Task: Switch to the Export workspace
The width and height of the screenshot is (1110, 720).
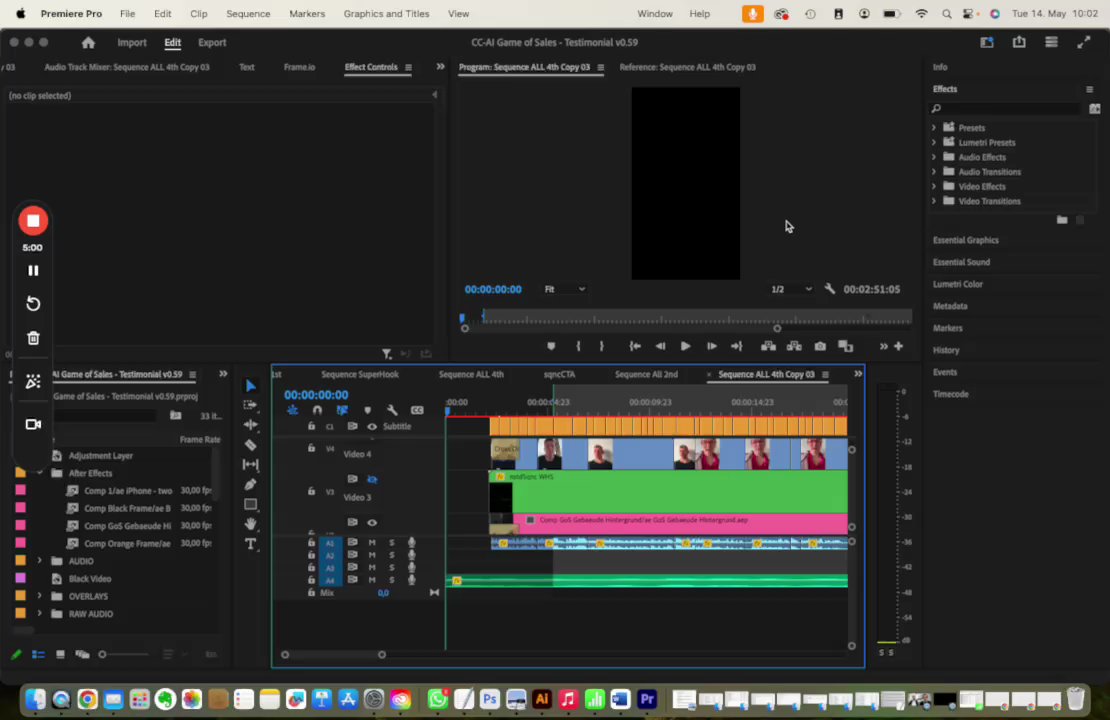Action: point(212,43)
